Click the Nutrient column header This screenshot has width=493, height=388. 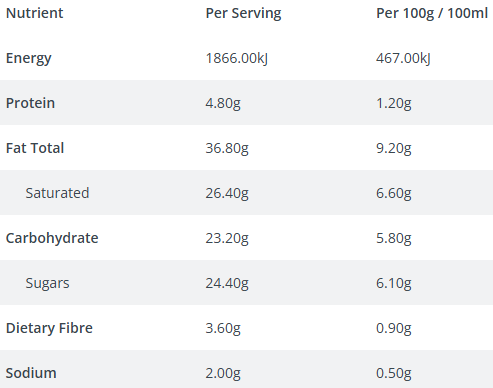(34, 13)
